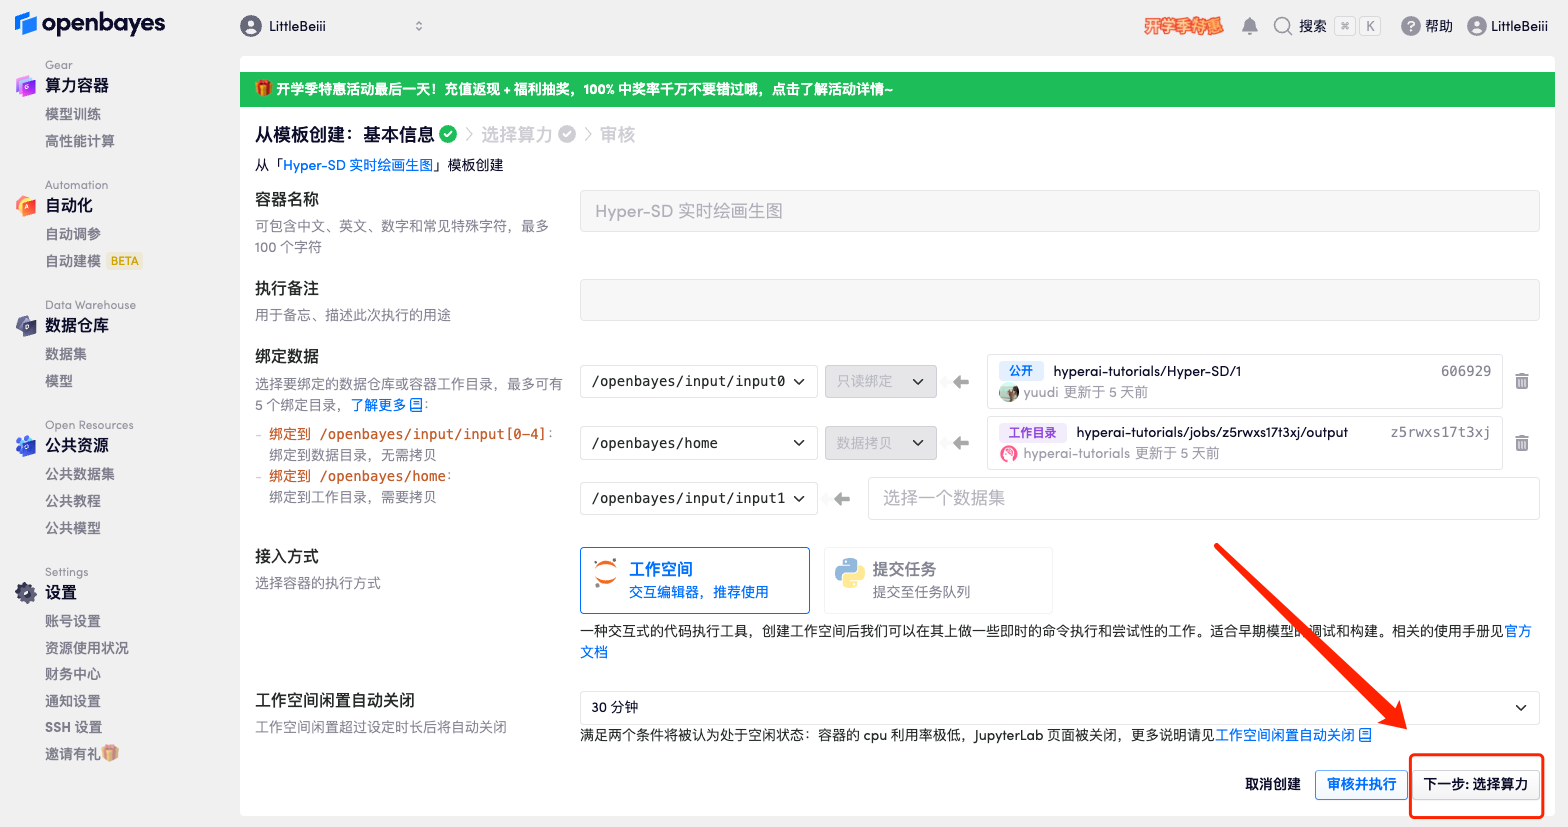Click 下一步: 选择算力 button
The height and width of the screenshot is (827, 1568).
[1475, 784]
